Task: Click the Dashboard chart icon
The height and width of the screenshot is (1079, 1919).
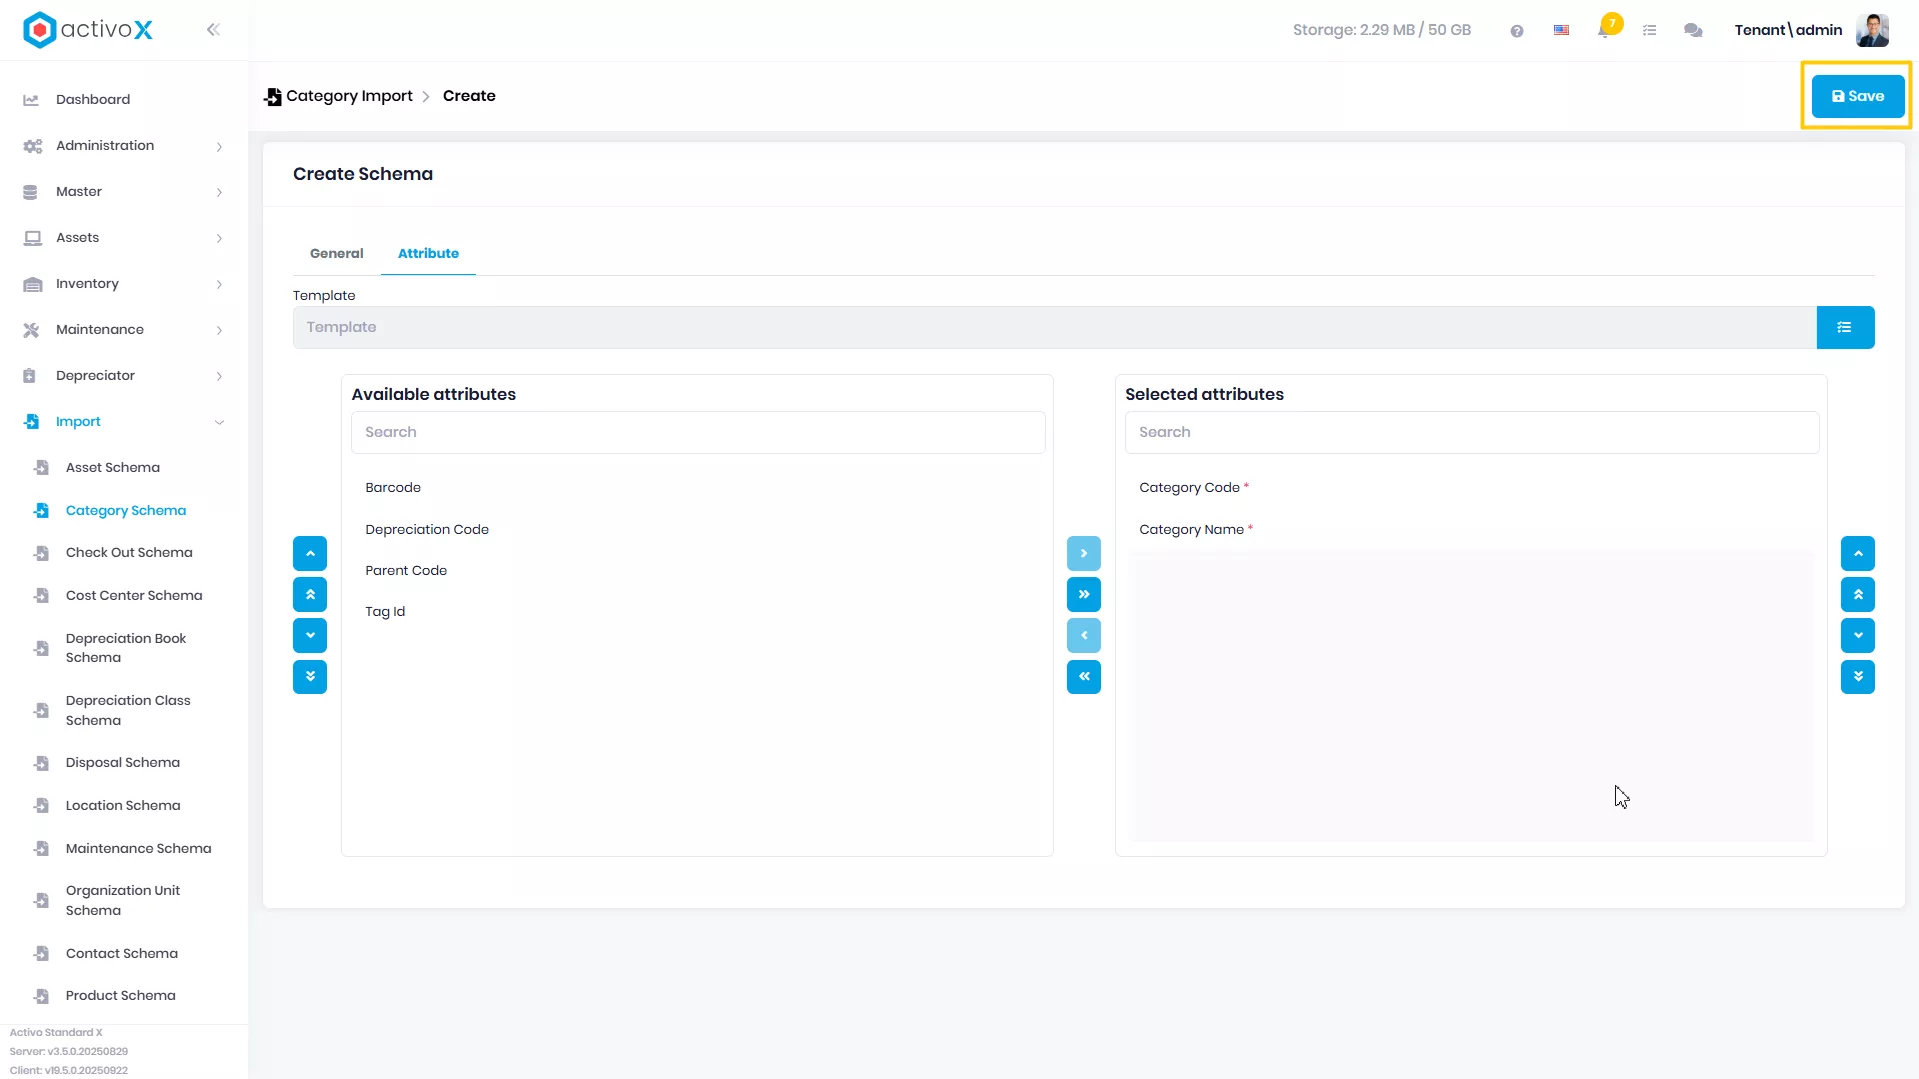Action: 31,100
